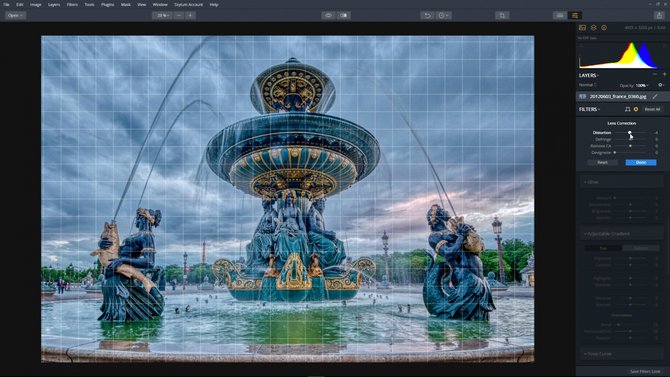Open the Mask menu

(x=126, y=5)
